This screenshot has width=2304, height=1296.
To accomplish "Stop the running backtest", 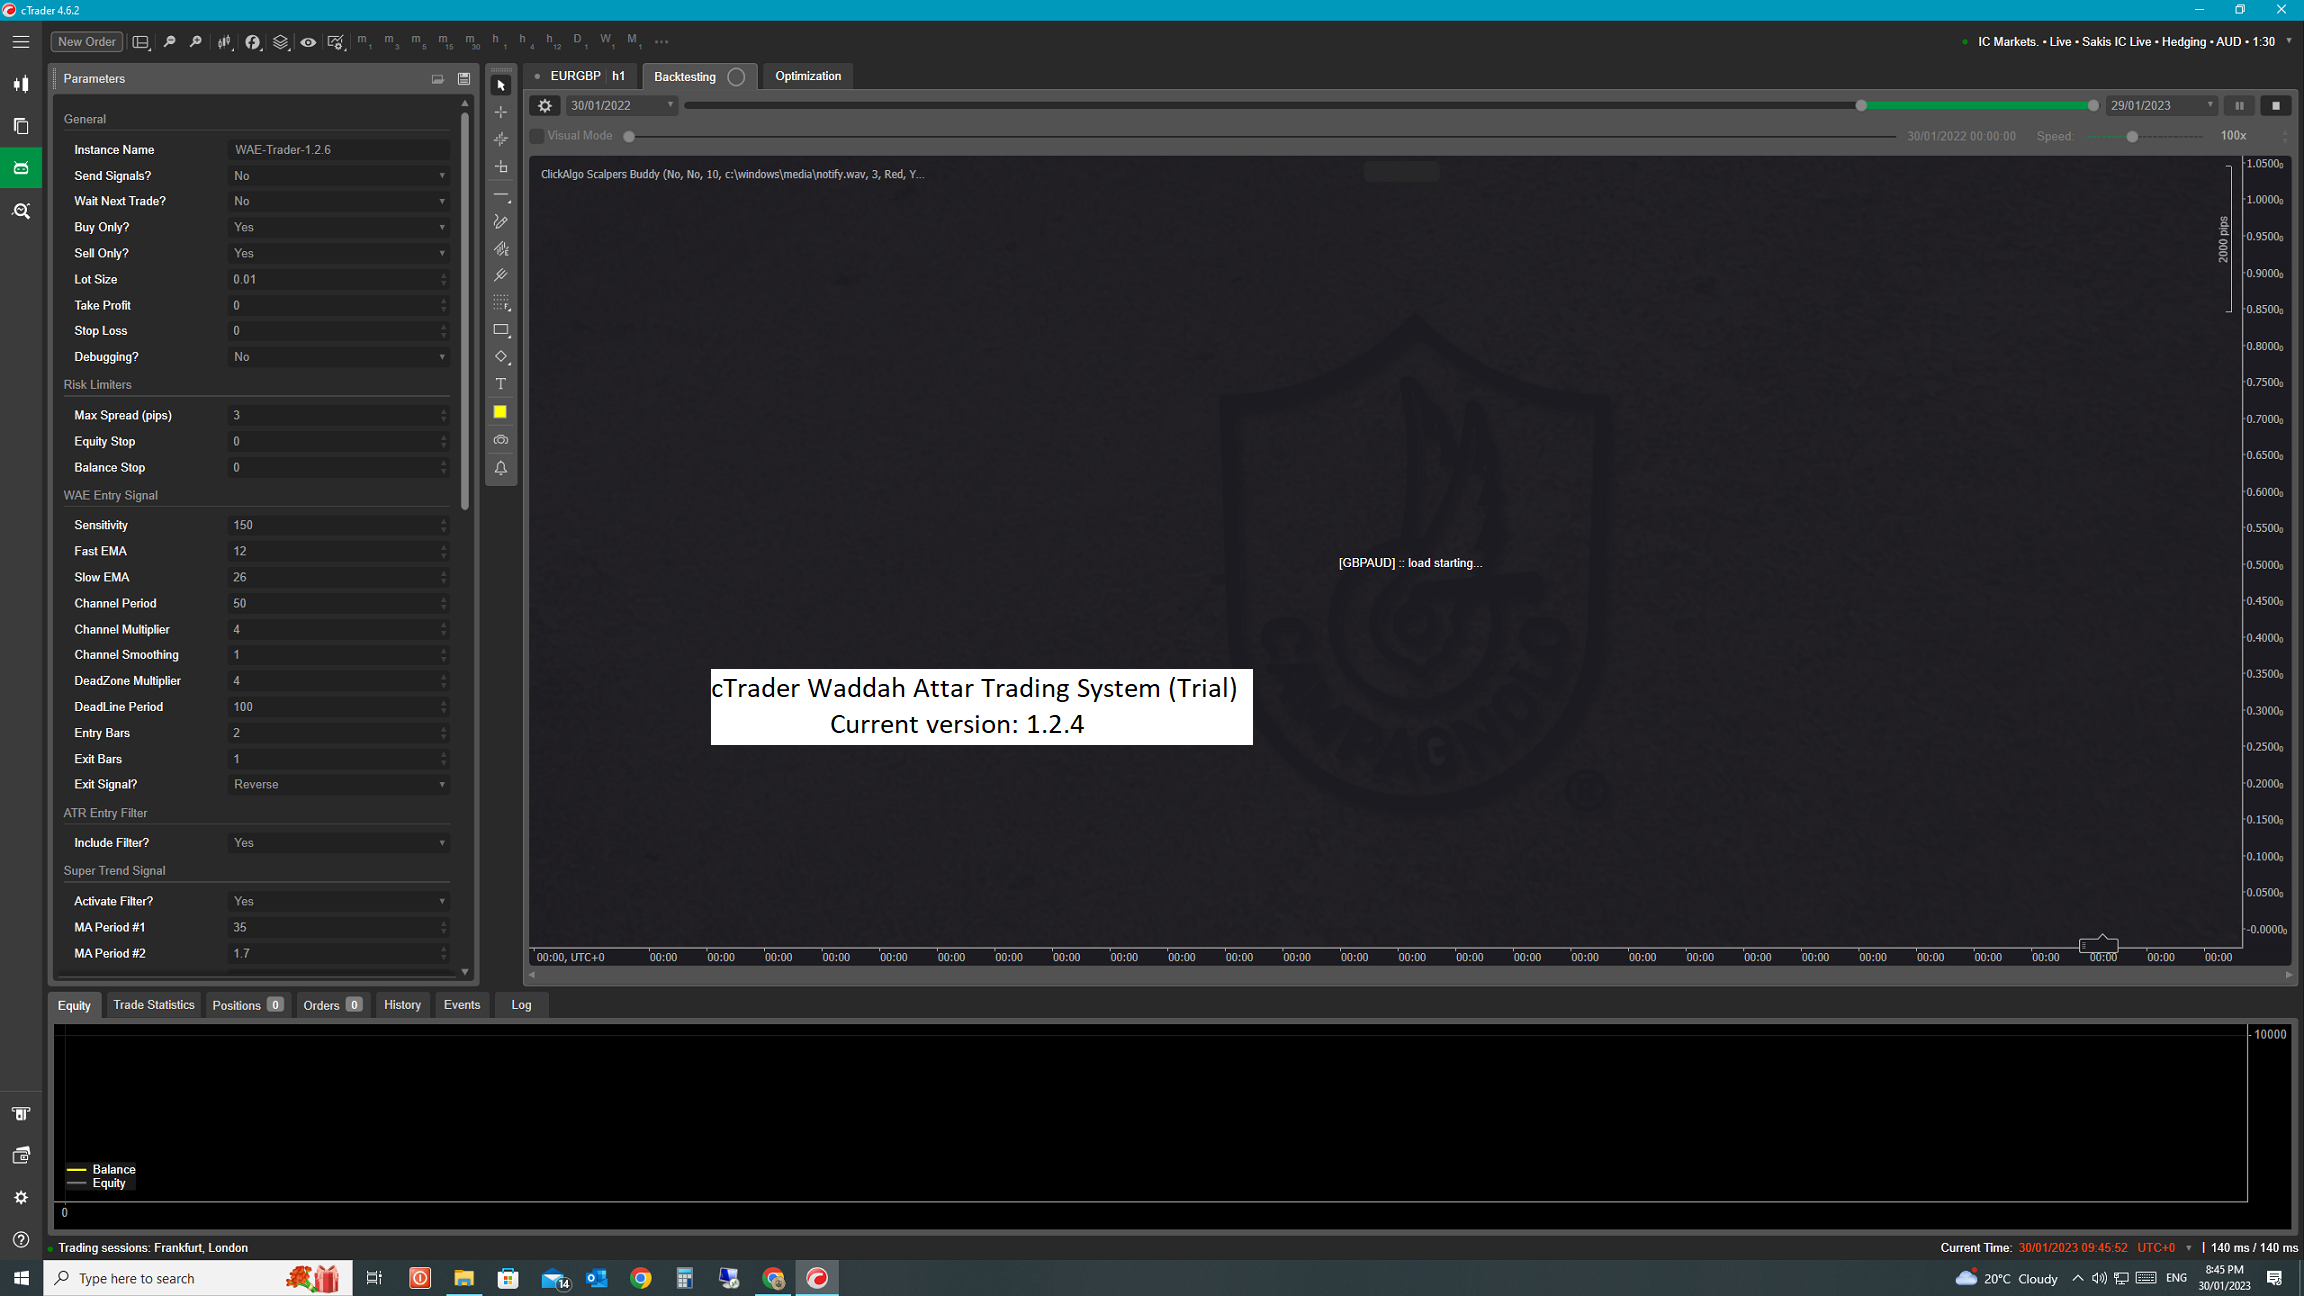I will [2276, 105].
